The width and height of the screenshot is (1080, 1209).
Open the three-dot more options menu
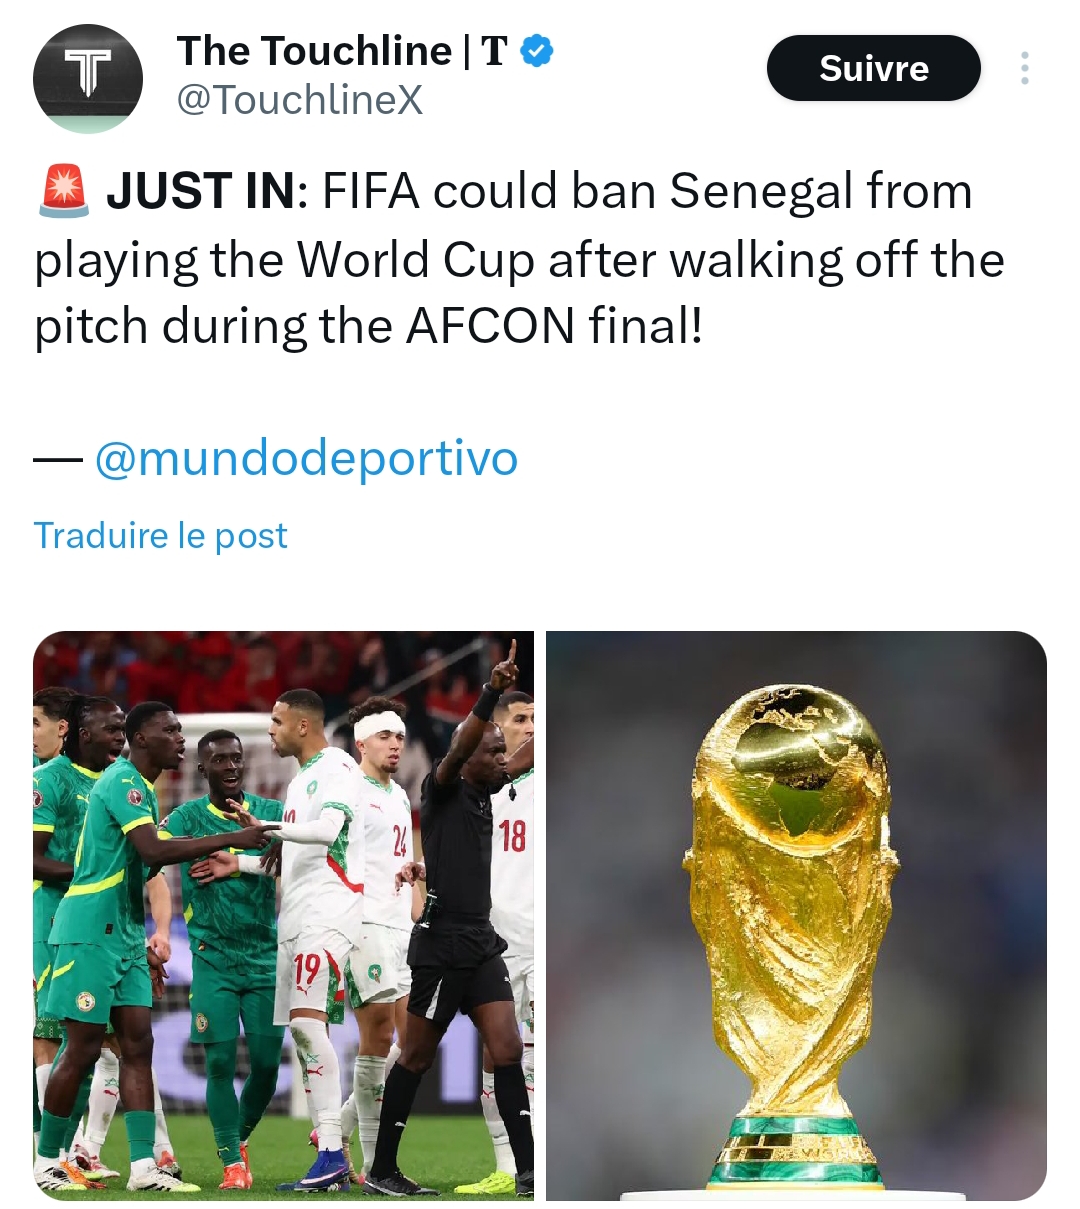point(1024,68)
